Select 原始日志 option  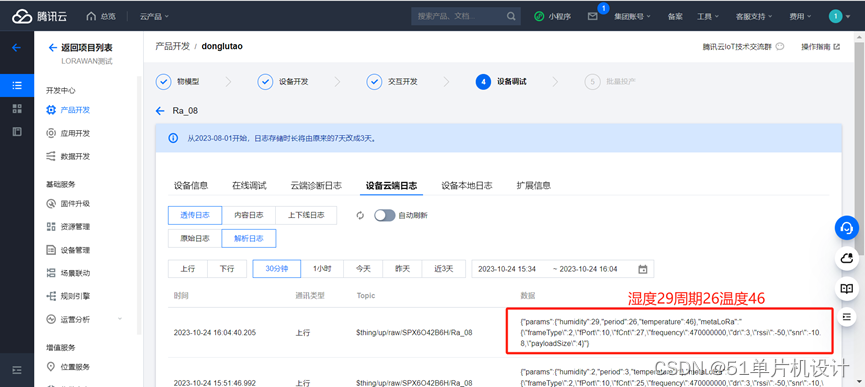click(195, 239)
